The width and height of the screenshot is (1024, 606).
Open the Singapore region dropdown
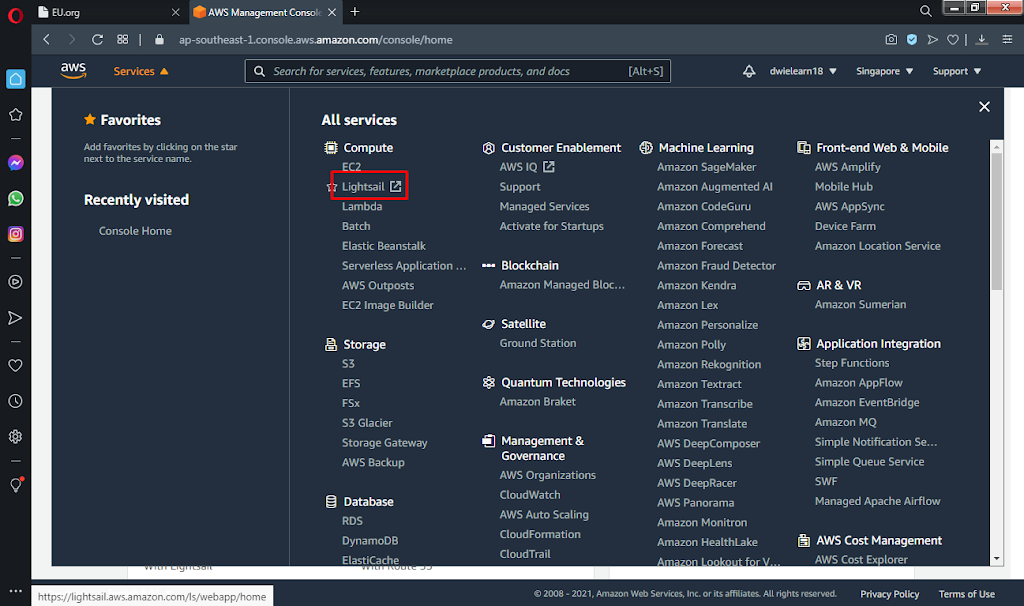coord(884,71)
